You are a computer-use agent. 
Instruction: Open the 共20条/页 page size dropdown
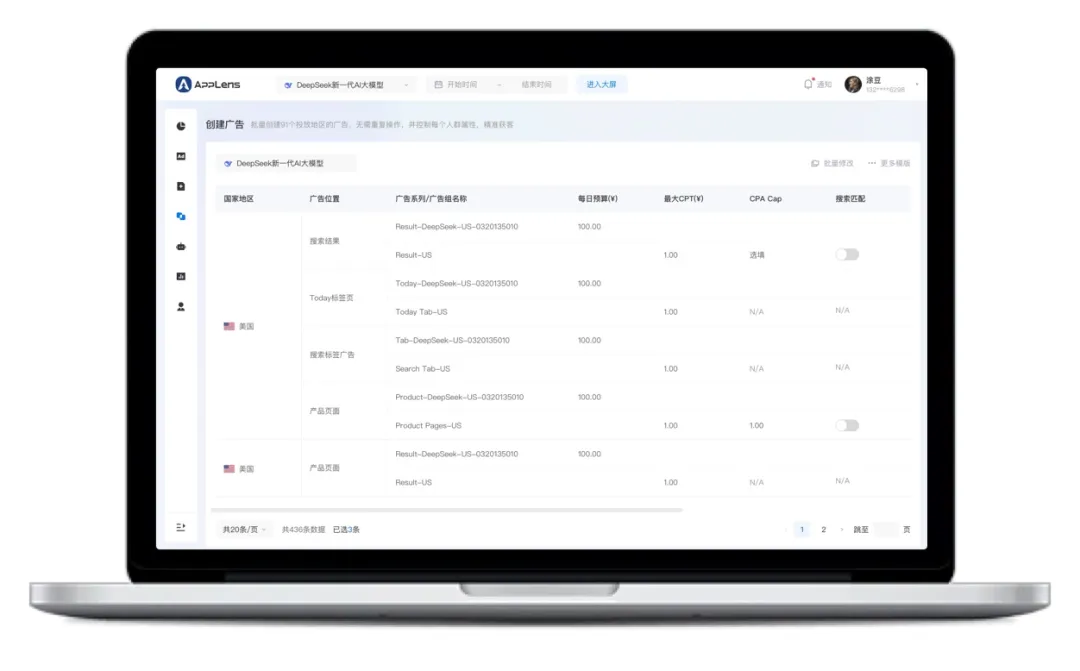(244, 530)
